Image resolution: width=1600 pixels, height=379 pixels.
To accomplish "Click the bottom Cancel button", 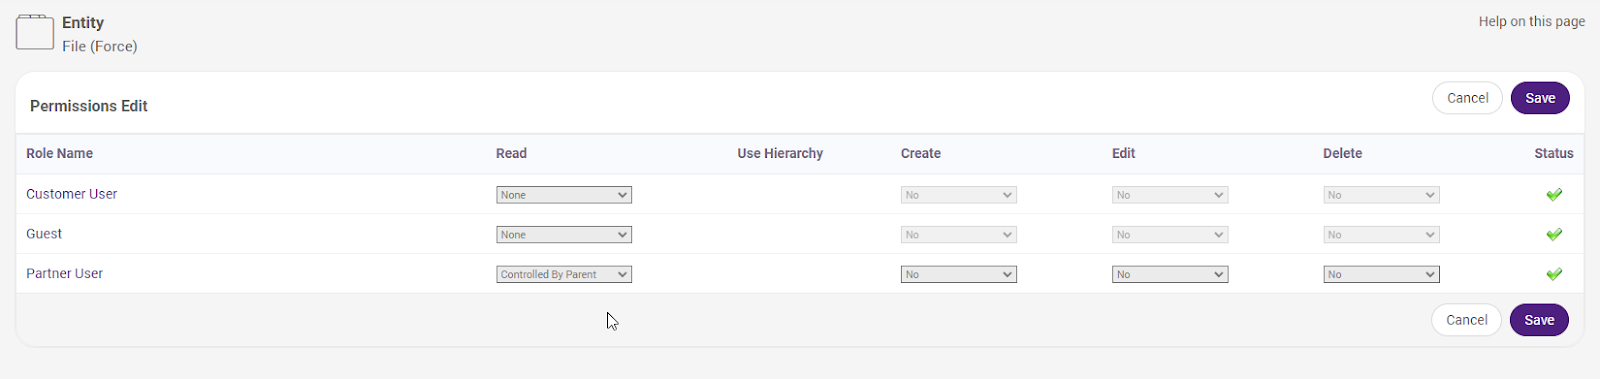I will (x=1467, y=320).
